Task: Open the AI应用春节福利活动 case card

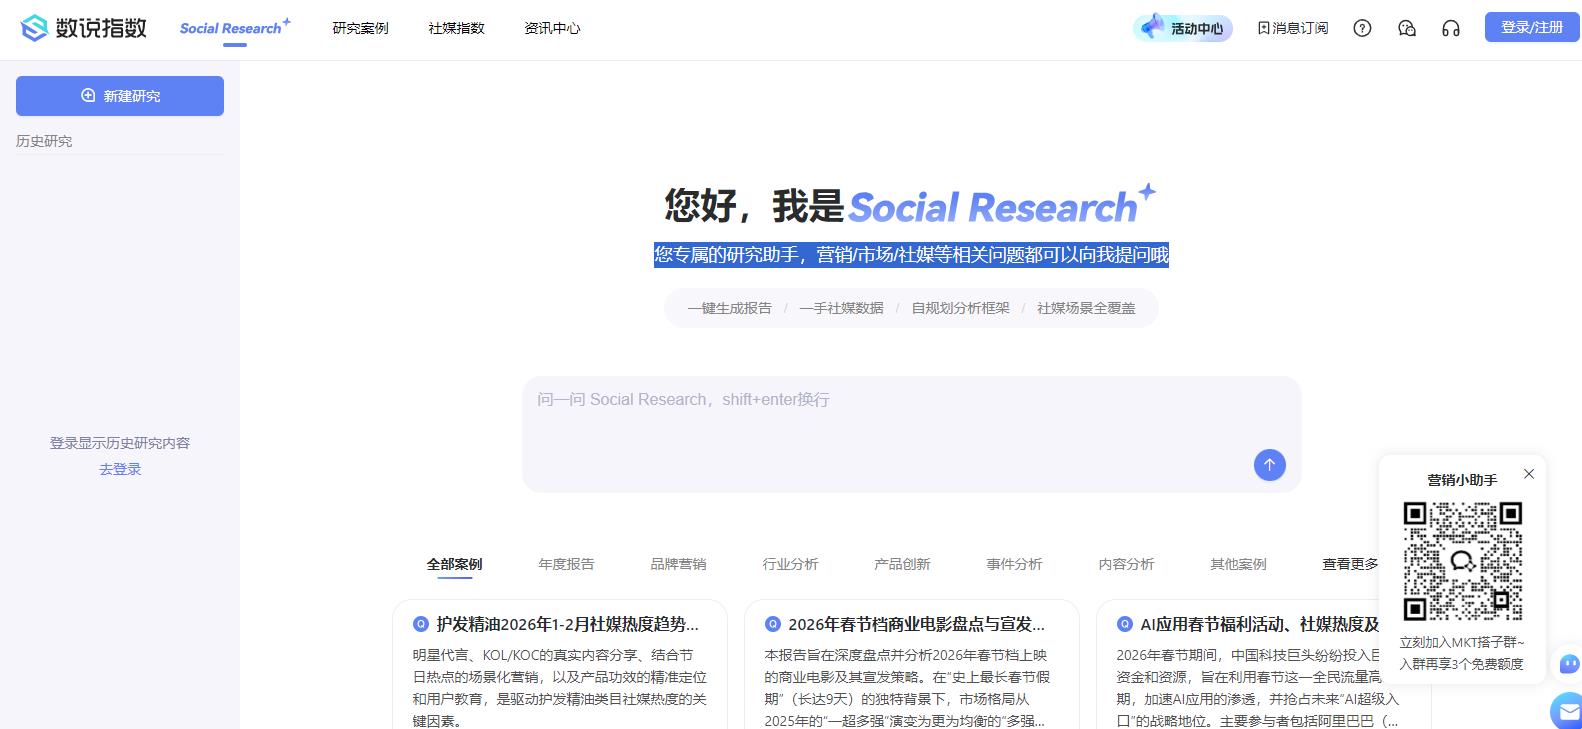Action: pos(1263,665)
